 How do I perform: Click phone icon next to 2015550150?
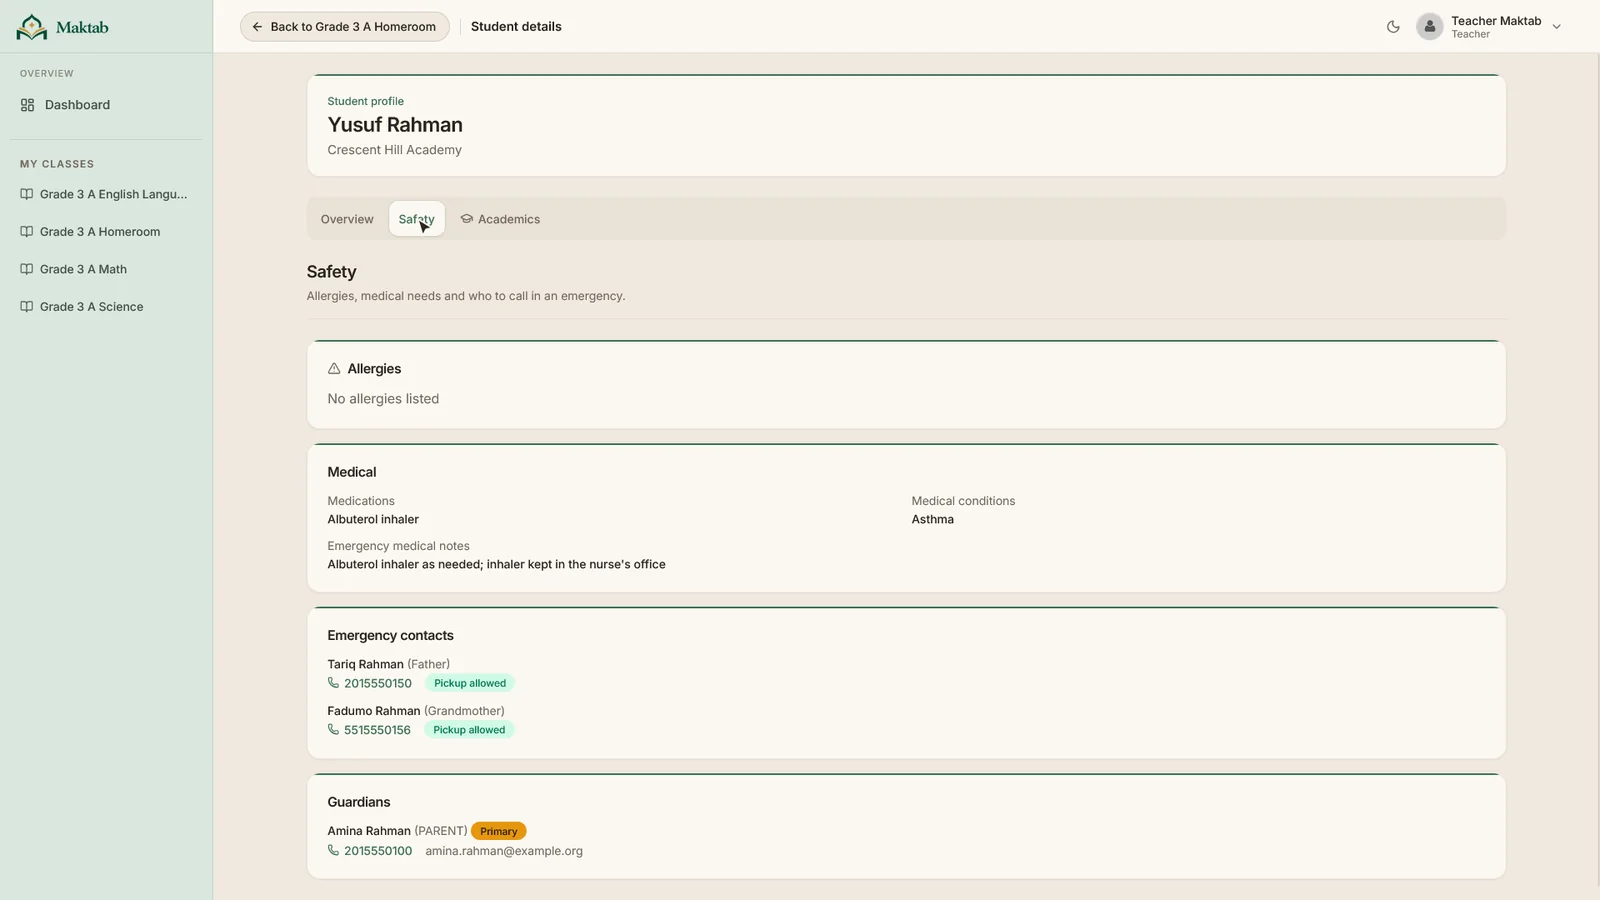pyautogui.click(x=333, y=683)
